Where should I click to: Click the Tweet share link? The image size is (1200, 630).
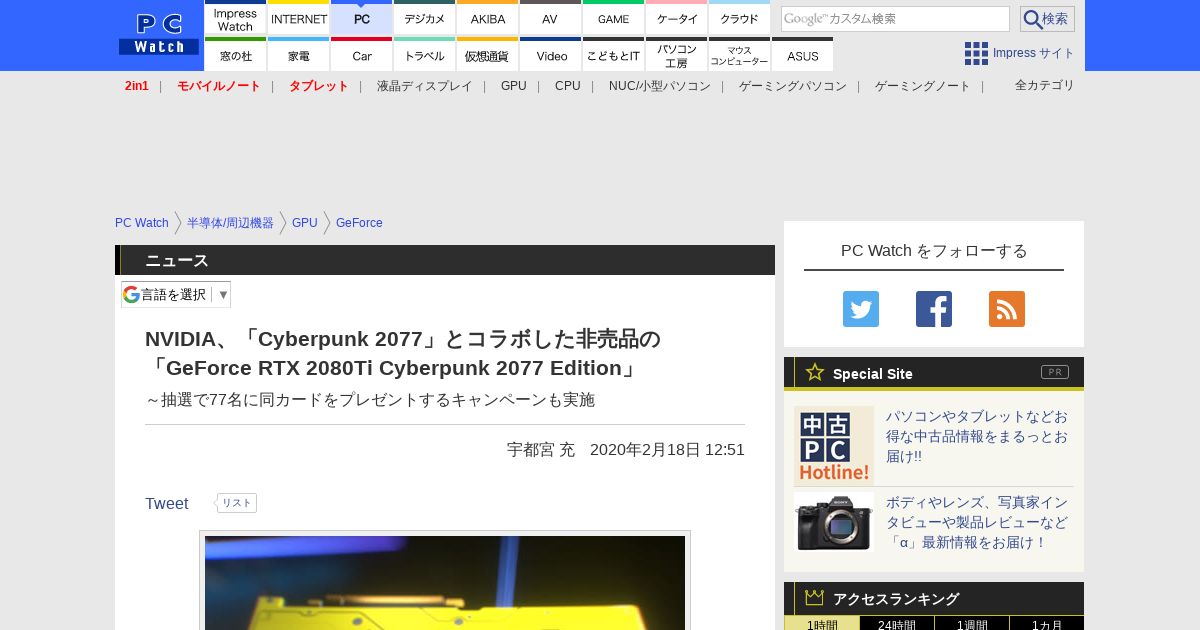click(x=167, y=503)
